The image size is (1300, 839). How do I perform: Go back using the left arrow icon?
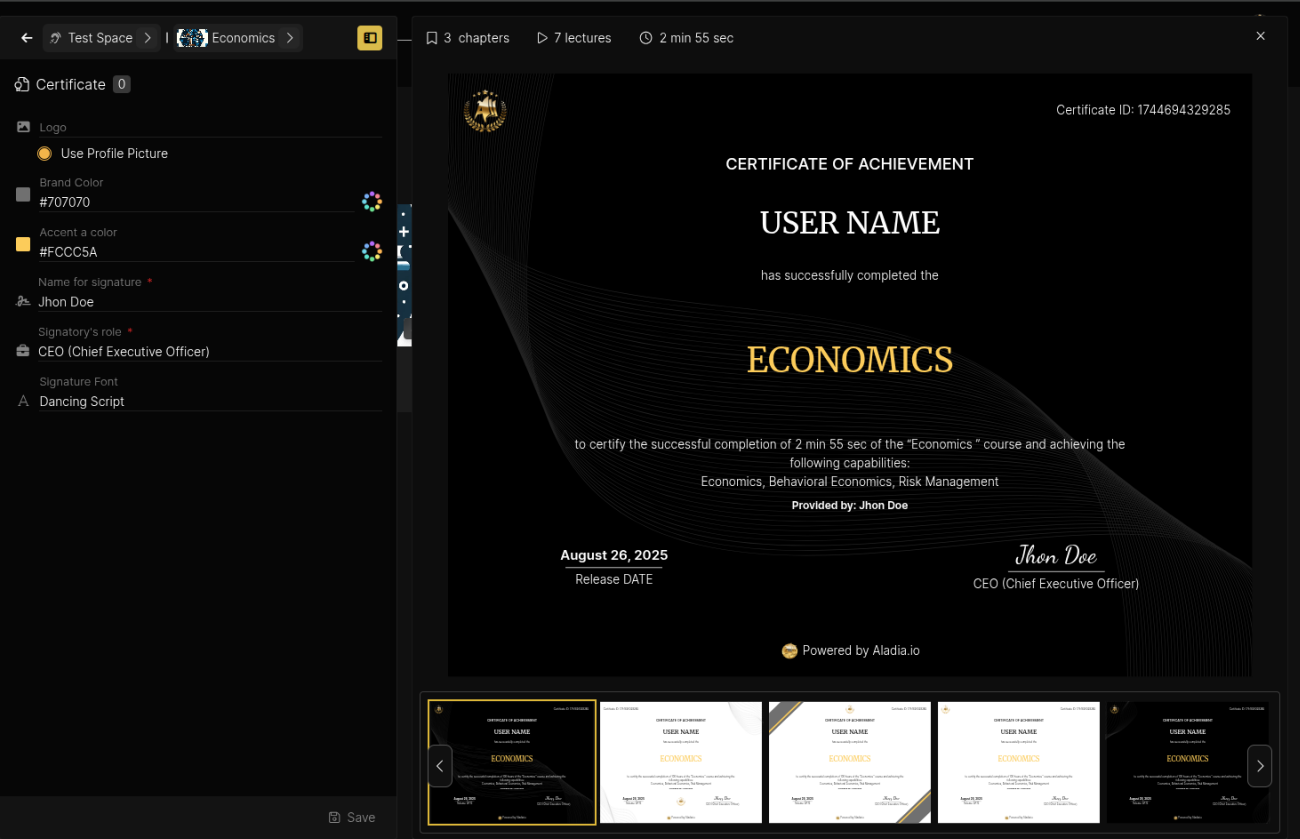(27, 38)
